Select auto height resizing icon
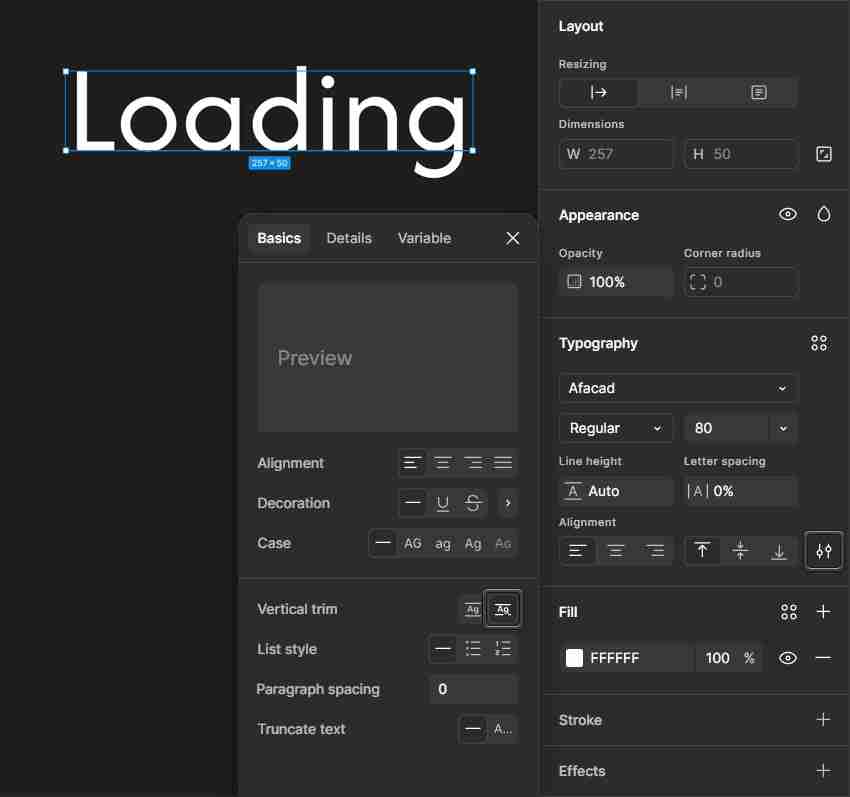 pyautogui.click(x=678, y=93)
